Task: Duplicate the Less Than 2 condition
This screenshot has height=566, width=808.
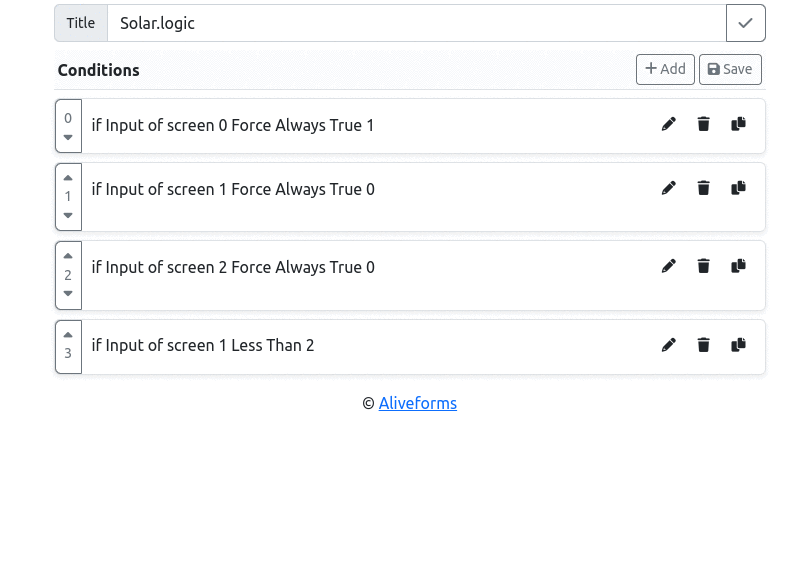Action: [738, 345]
